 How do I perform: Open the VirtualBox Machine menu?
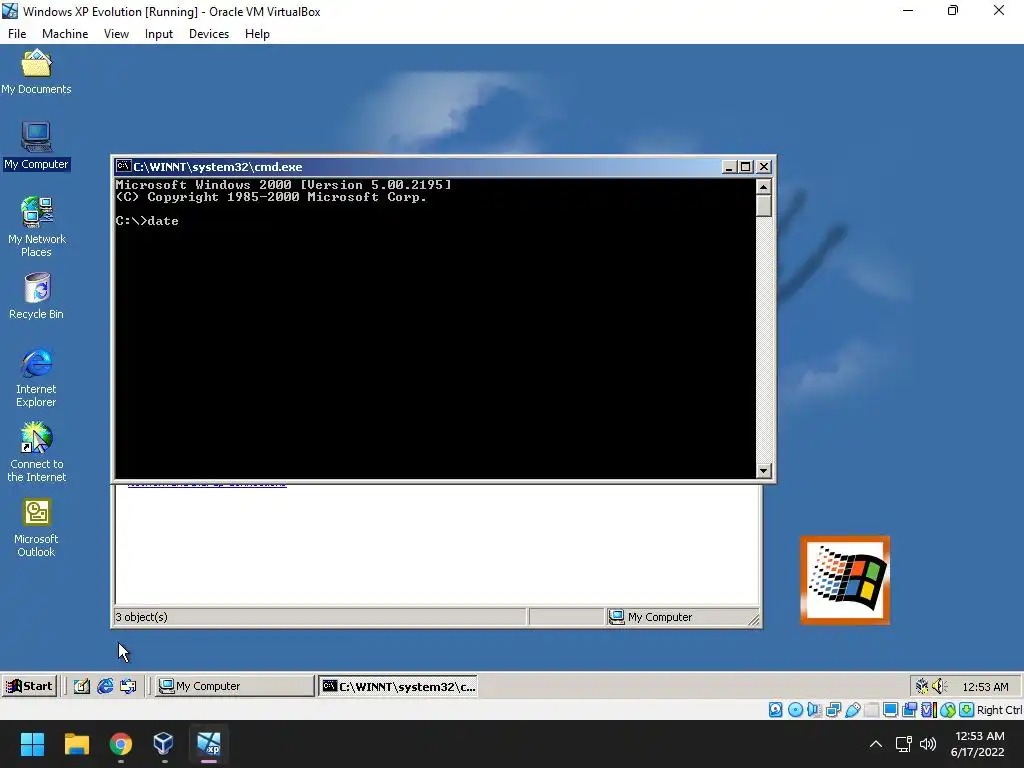click(x=65, y=34)
